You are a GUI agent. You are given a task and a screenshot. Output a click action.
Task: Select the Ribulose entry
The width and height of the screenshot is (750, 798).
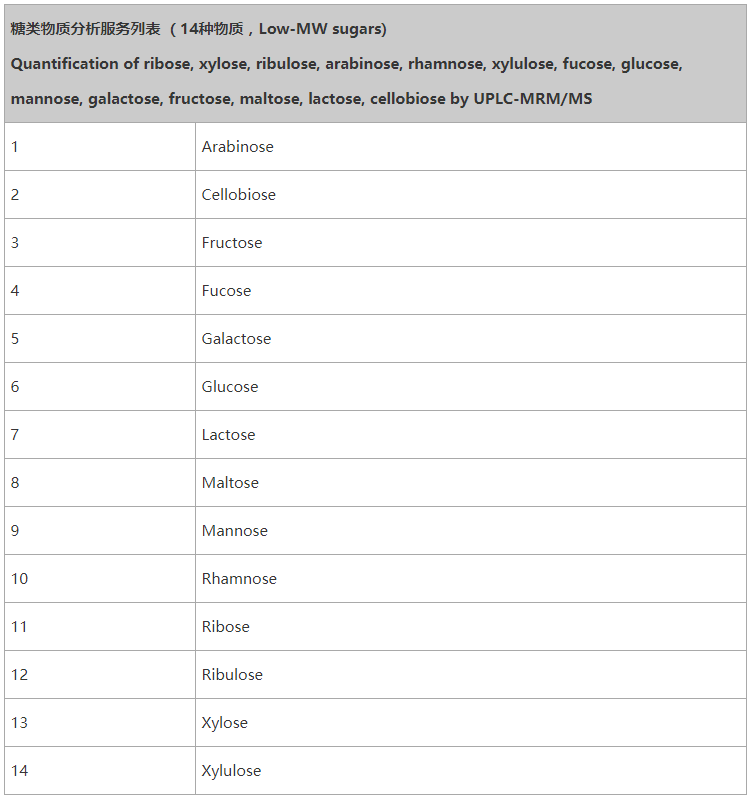[x=471, y=674]
